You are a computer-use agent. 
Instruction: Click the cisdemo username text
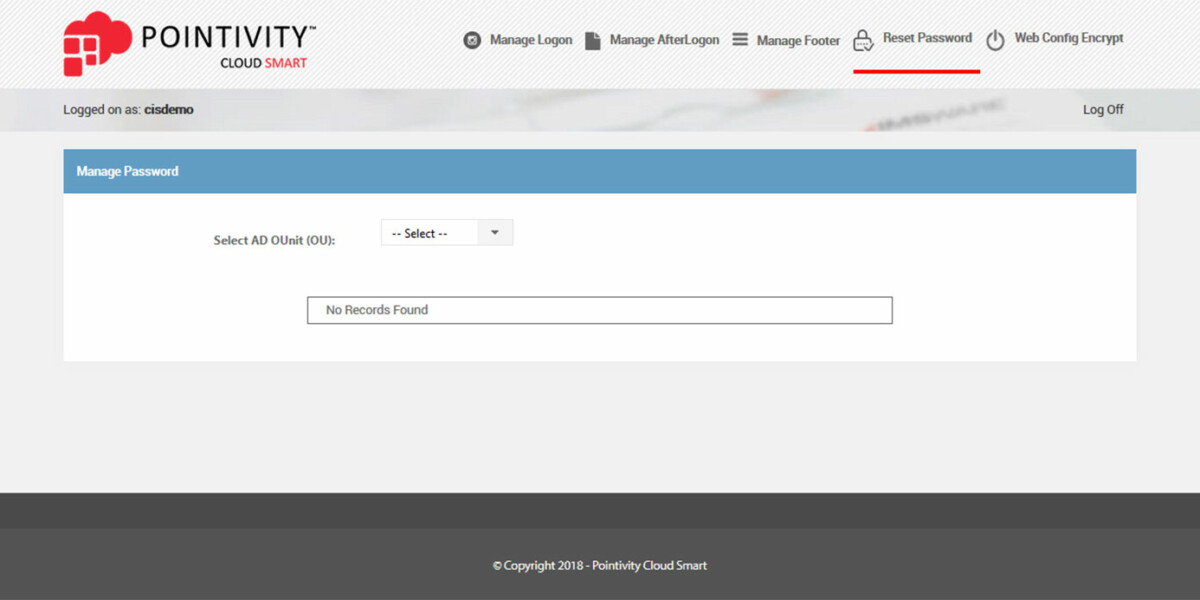(168, 109)
